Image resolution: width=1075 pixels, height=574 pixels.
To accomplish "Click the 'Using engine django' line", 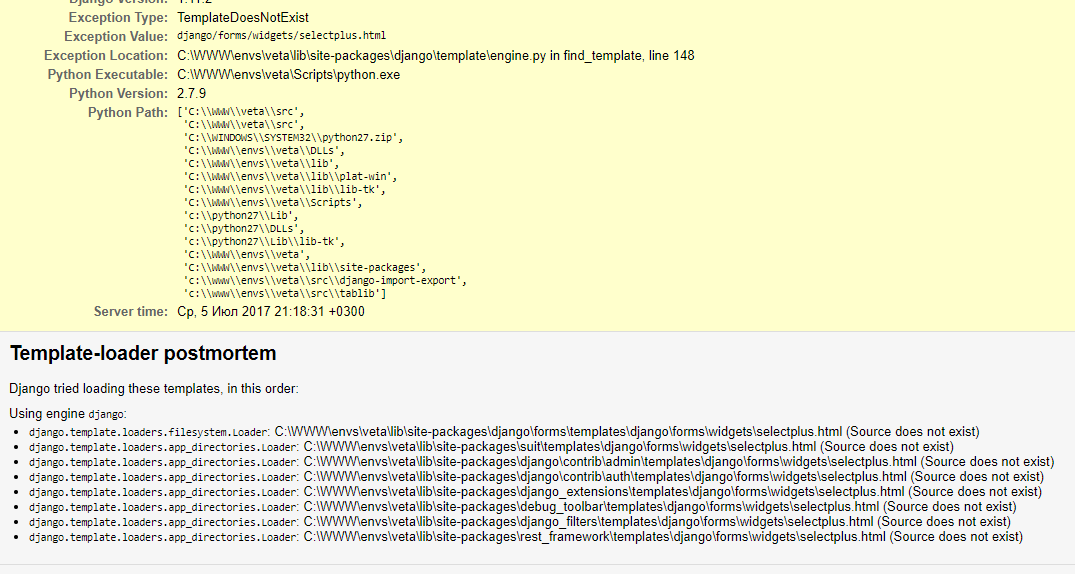I will [x=68, y=414].
